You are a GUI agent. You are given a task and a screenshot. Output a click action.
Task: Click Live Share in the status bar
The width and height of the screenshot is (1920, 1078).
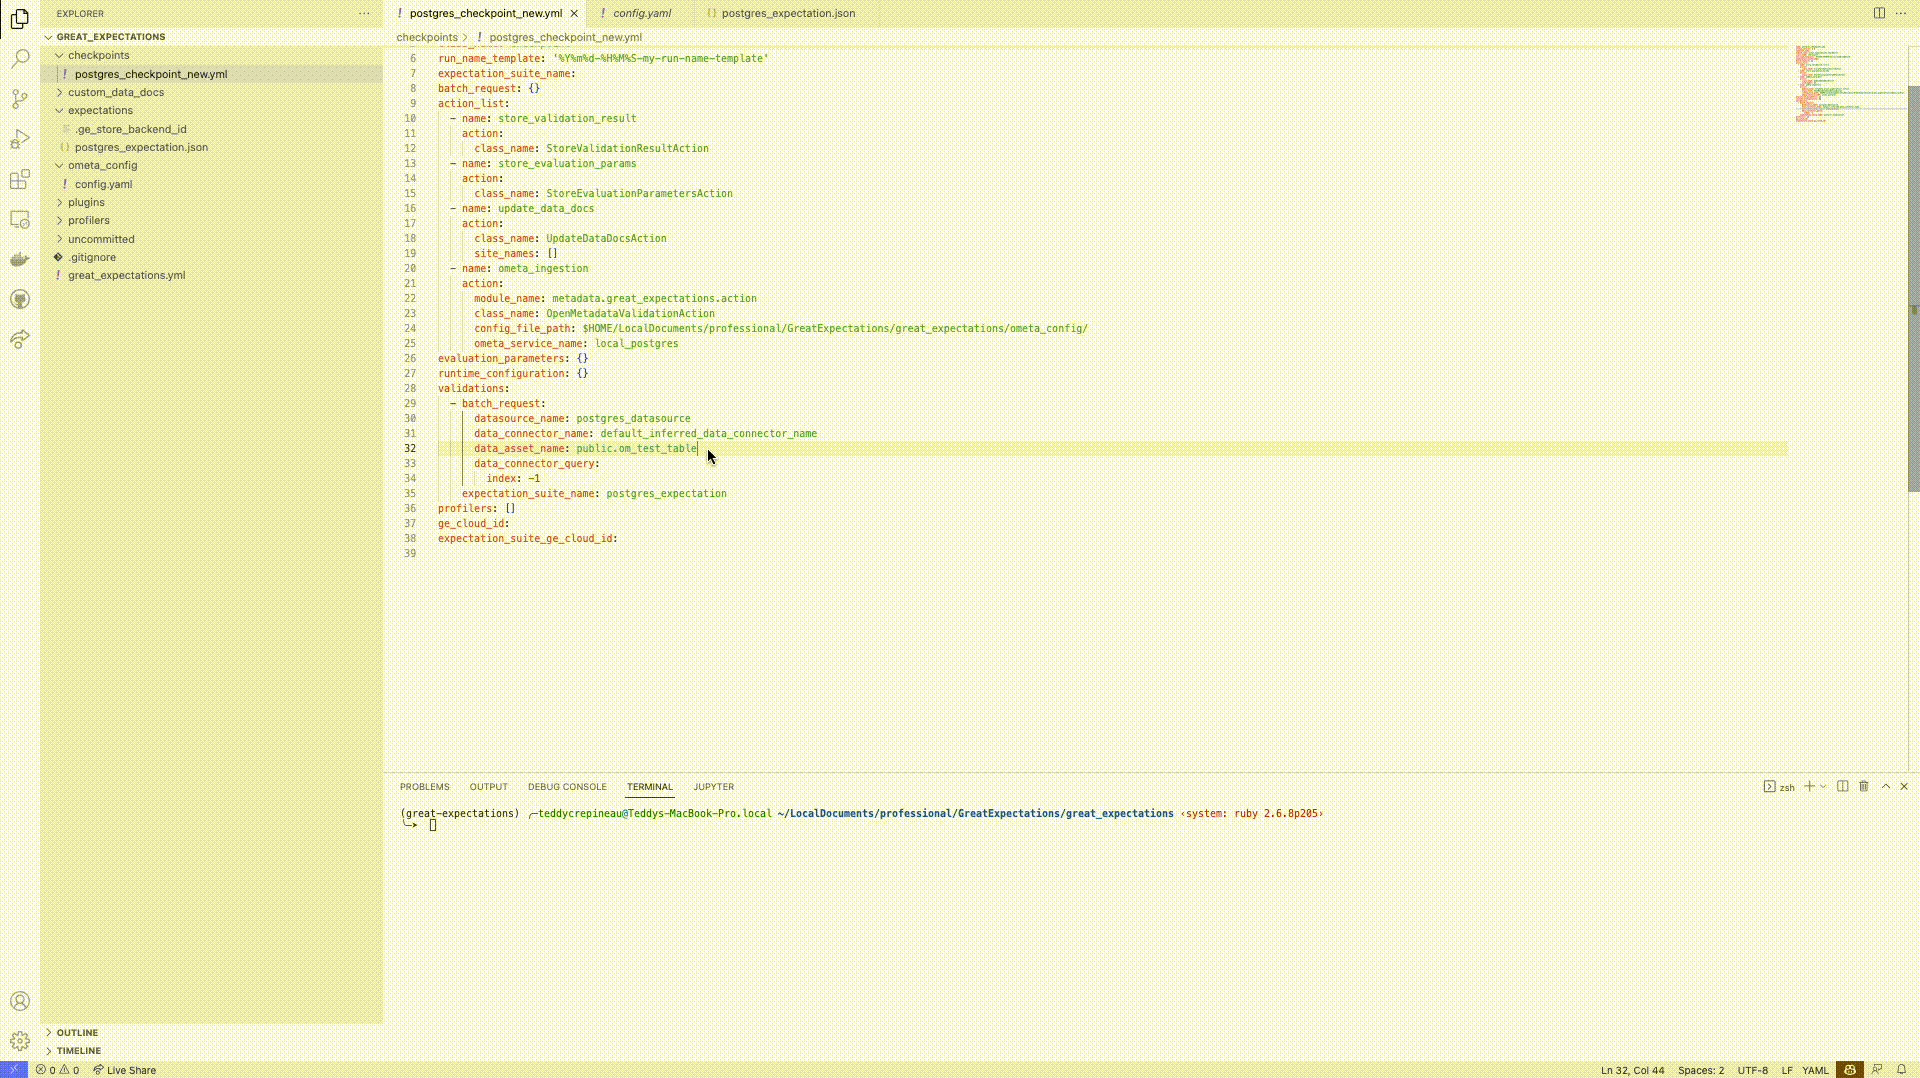coord(125,1070)
